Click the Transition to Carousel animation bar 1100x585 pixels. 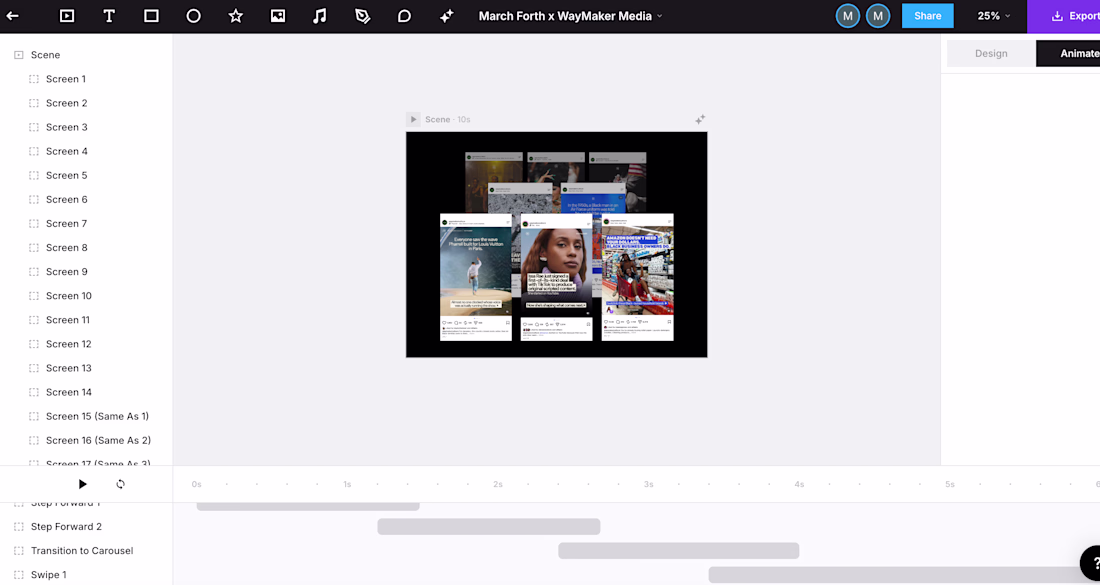[678, 551]
